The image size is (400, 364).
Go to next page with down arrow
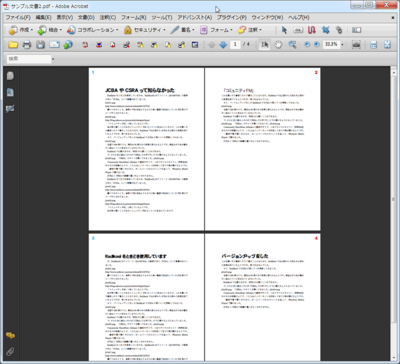click(x=223, y=45)
